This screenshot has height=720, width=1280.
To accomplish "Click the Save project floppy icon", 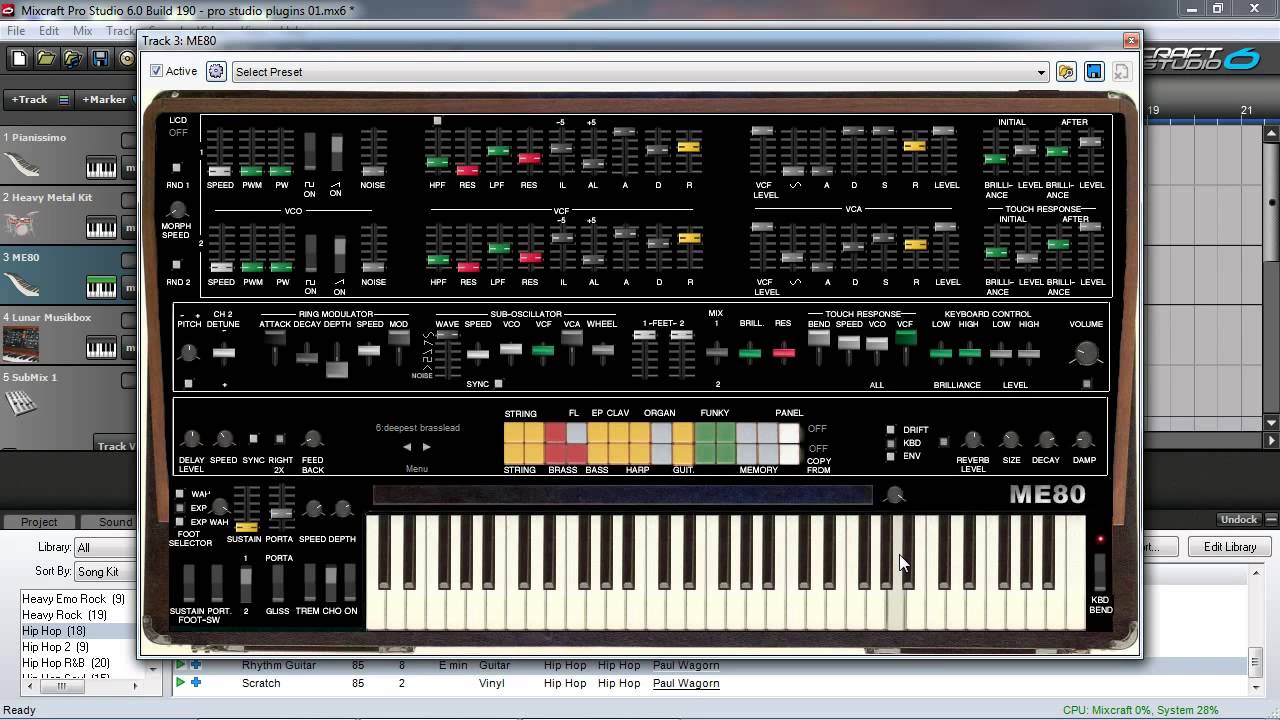I will (100, 59).
